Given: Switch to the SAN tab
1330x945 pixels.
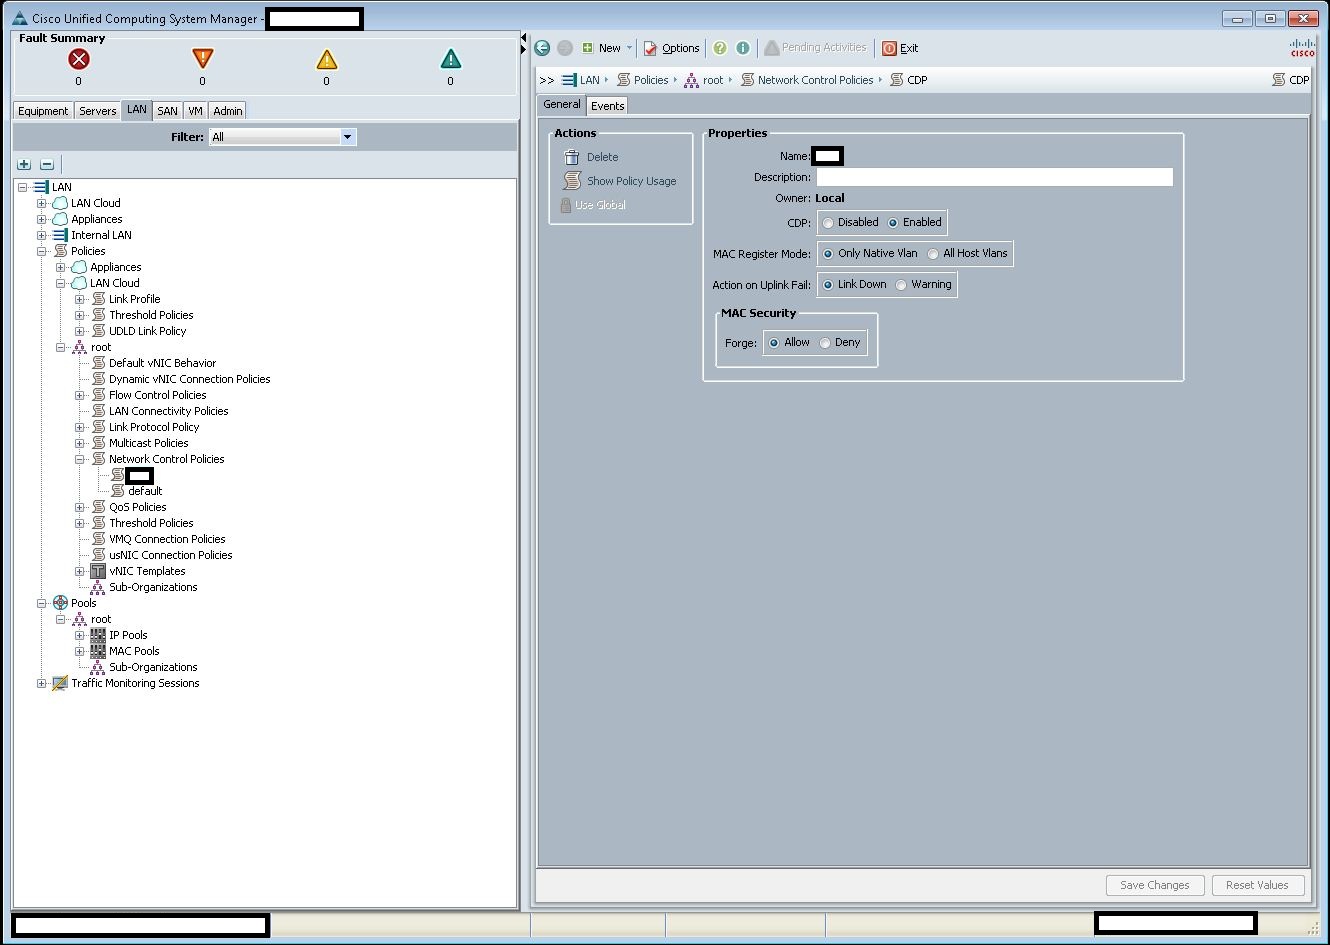Looking at the screenshot, I should tap(167, 111).
